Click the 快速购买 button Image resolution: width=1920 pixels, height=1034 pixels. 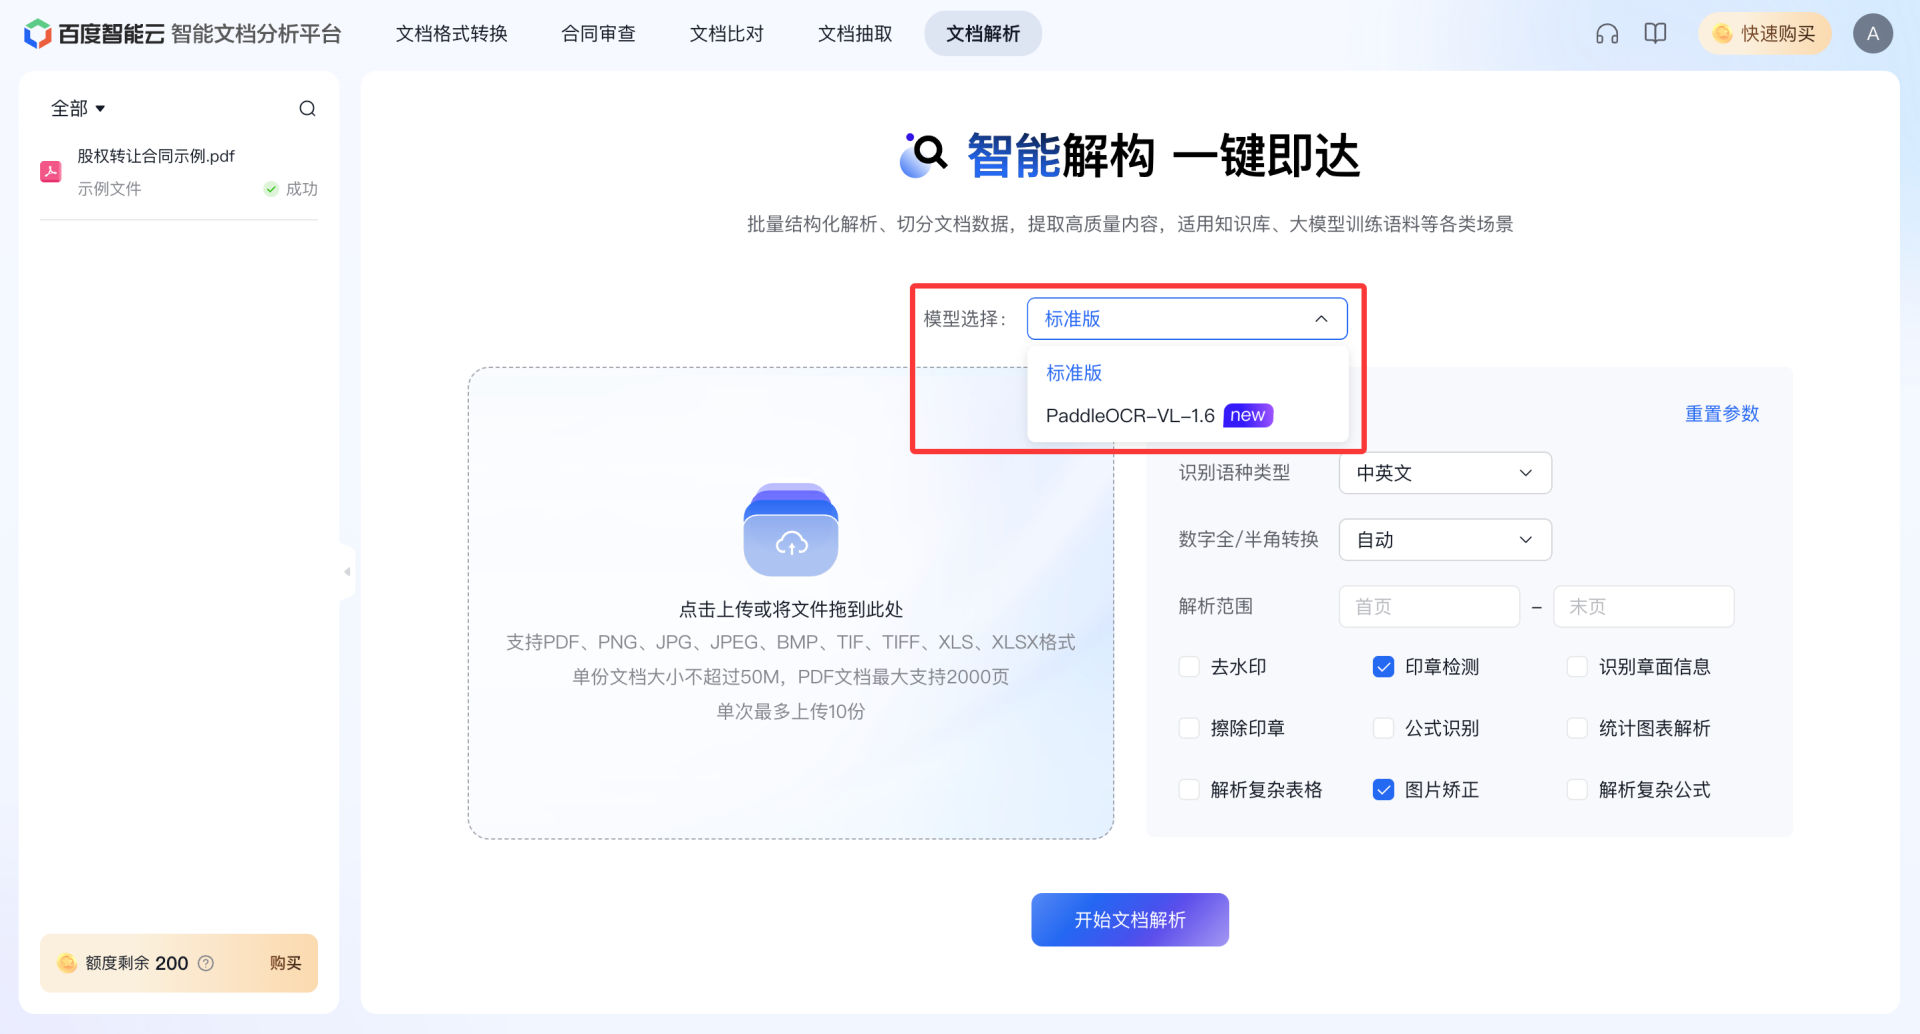tap(1765, 34)
